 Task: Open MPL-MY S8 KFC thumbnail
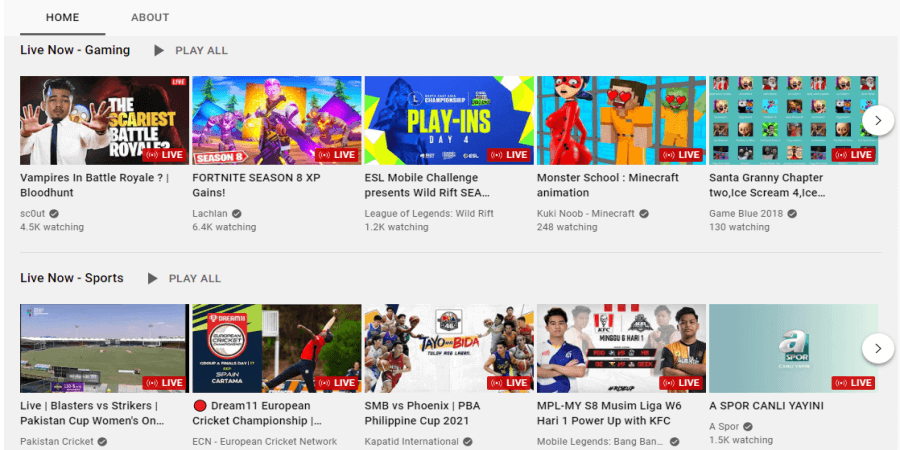[x=621, y=348]
